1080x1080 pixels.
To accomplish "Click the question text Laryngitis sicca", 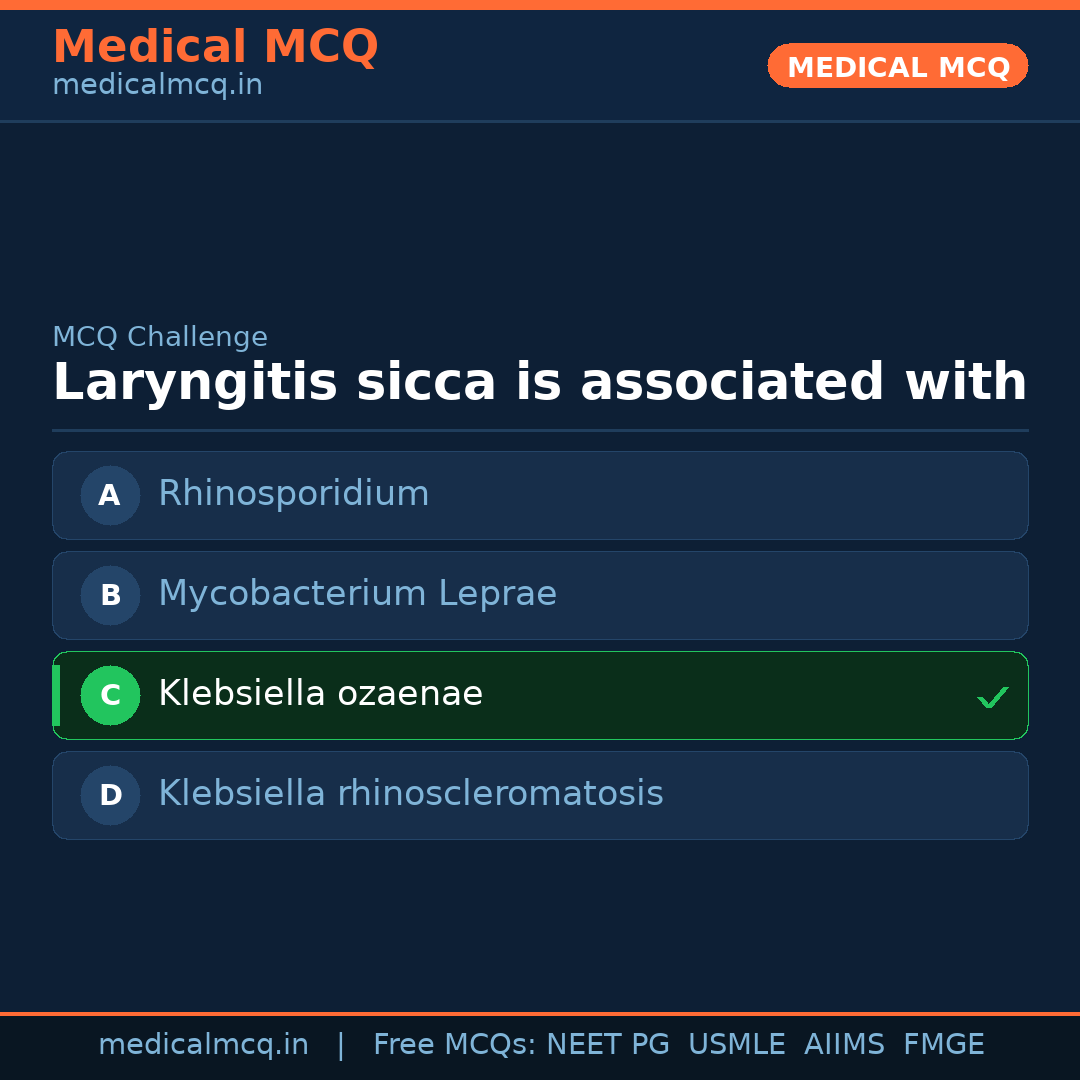I will (x=540, y=382).
